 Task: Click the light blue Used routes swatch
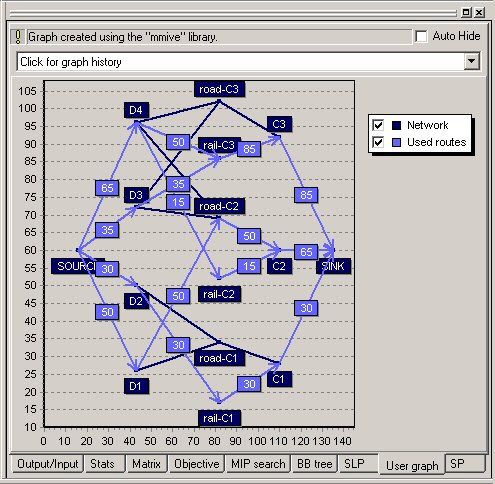pyautogui.click(x=396, y=142)
